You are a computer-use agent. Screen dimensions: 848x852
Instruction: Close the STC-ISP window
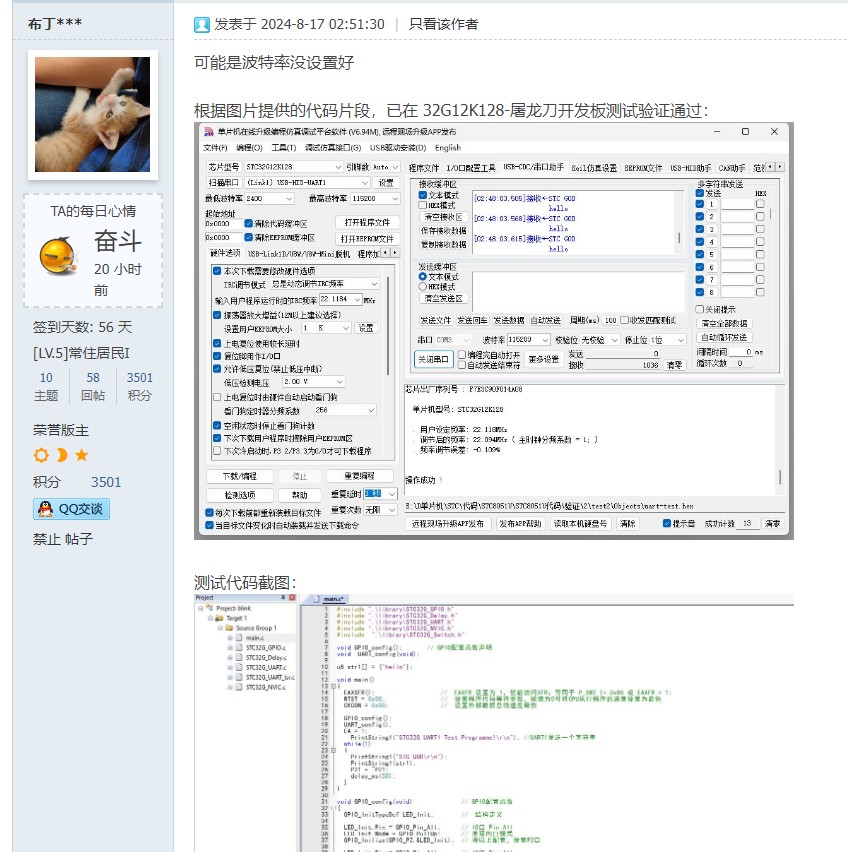coord(774,131)
